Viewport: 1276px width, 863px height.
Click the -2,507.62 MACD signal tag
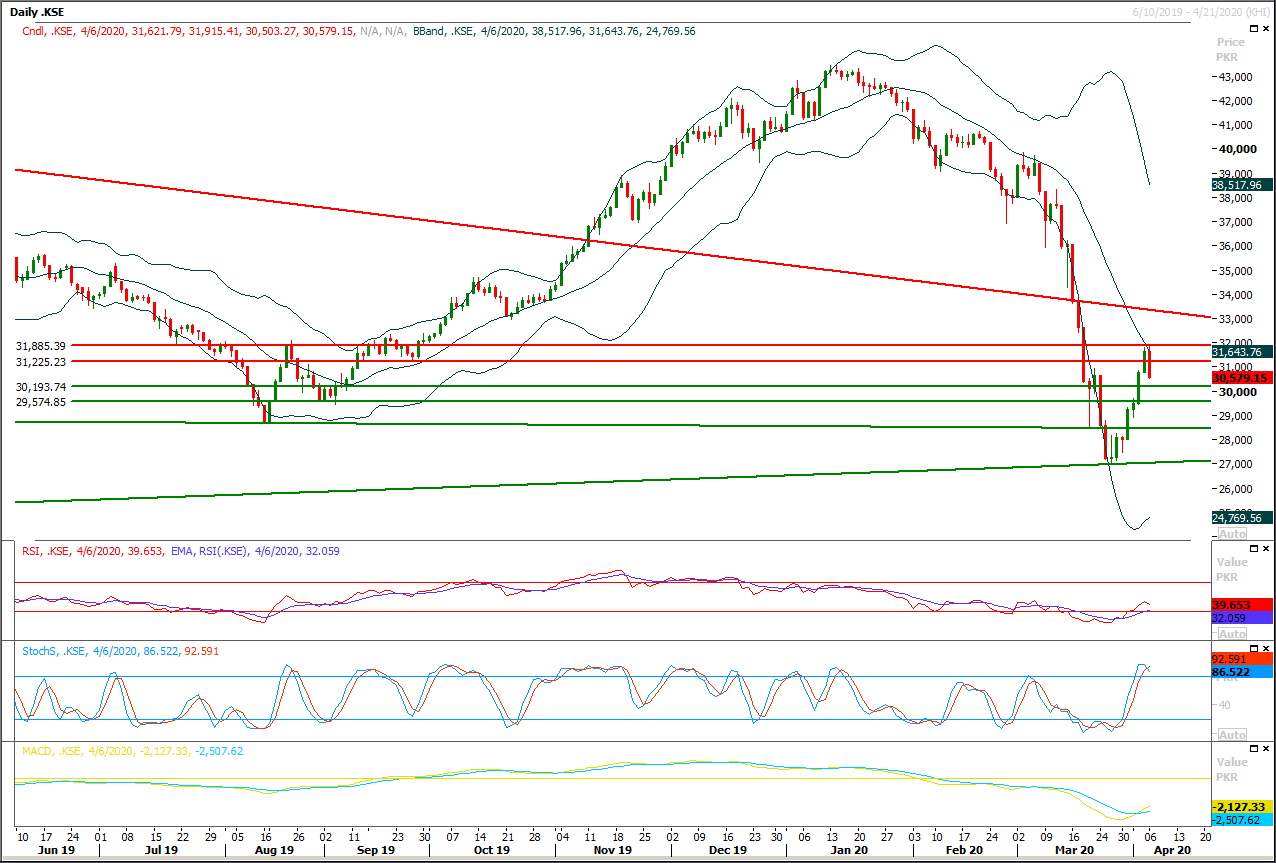(x=1242, y=820)
